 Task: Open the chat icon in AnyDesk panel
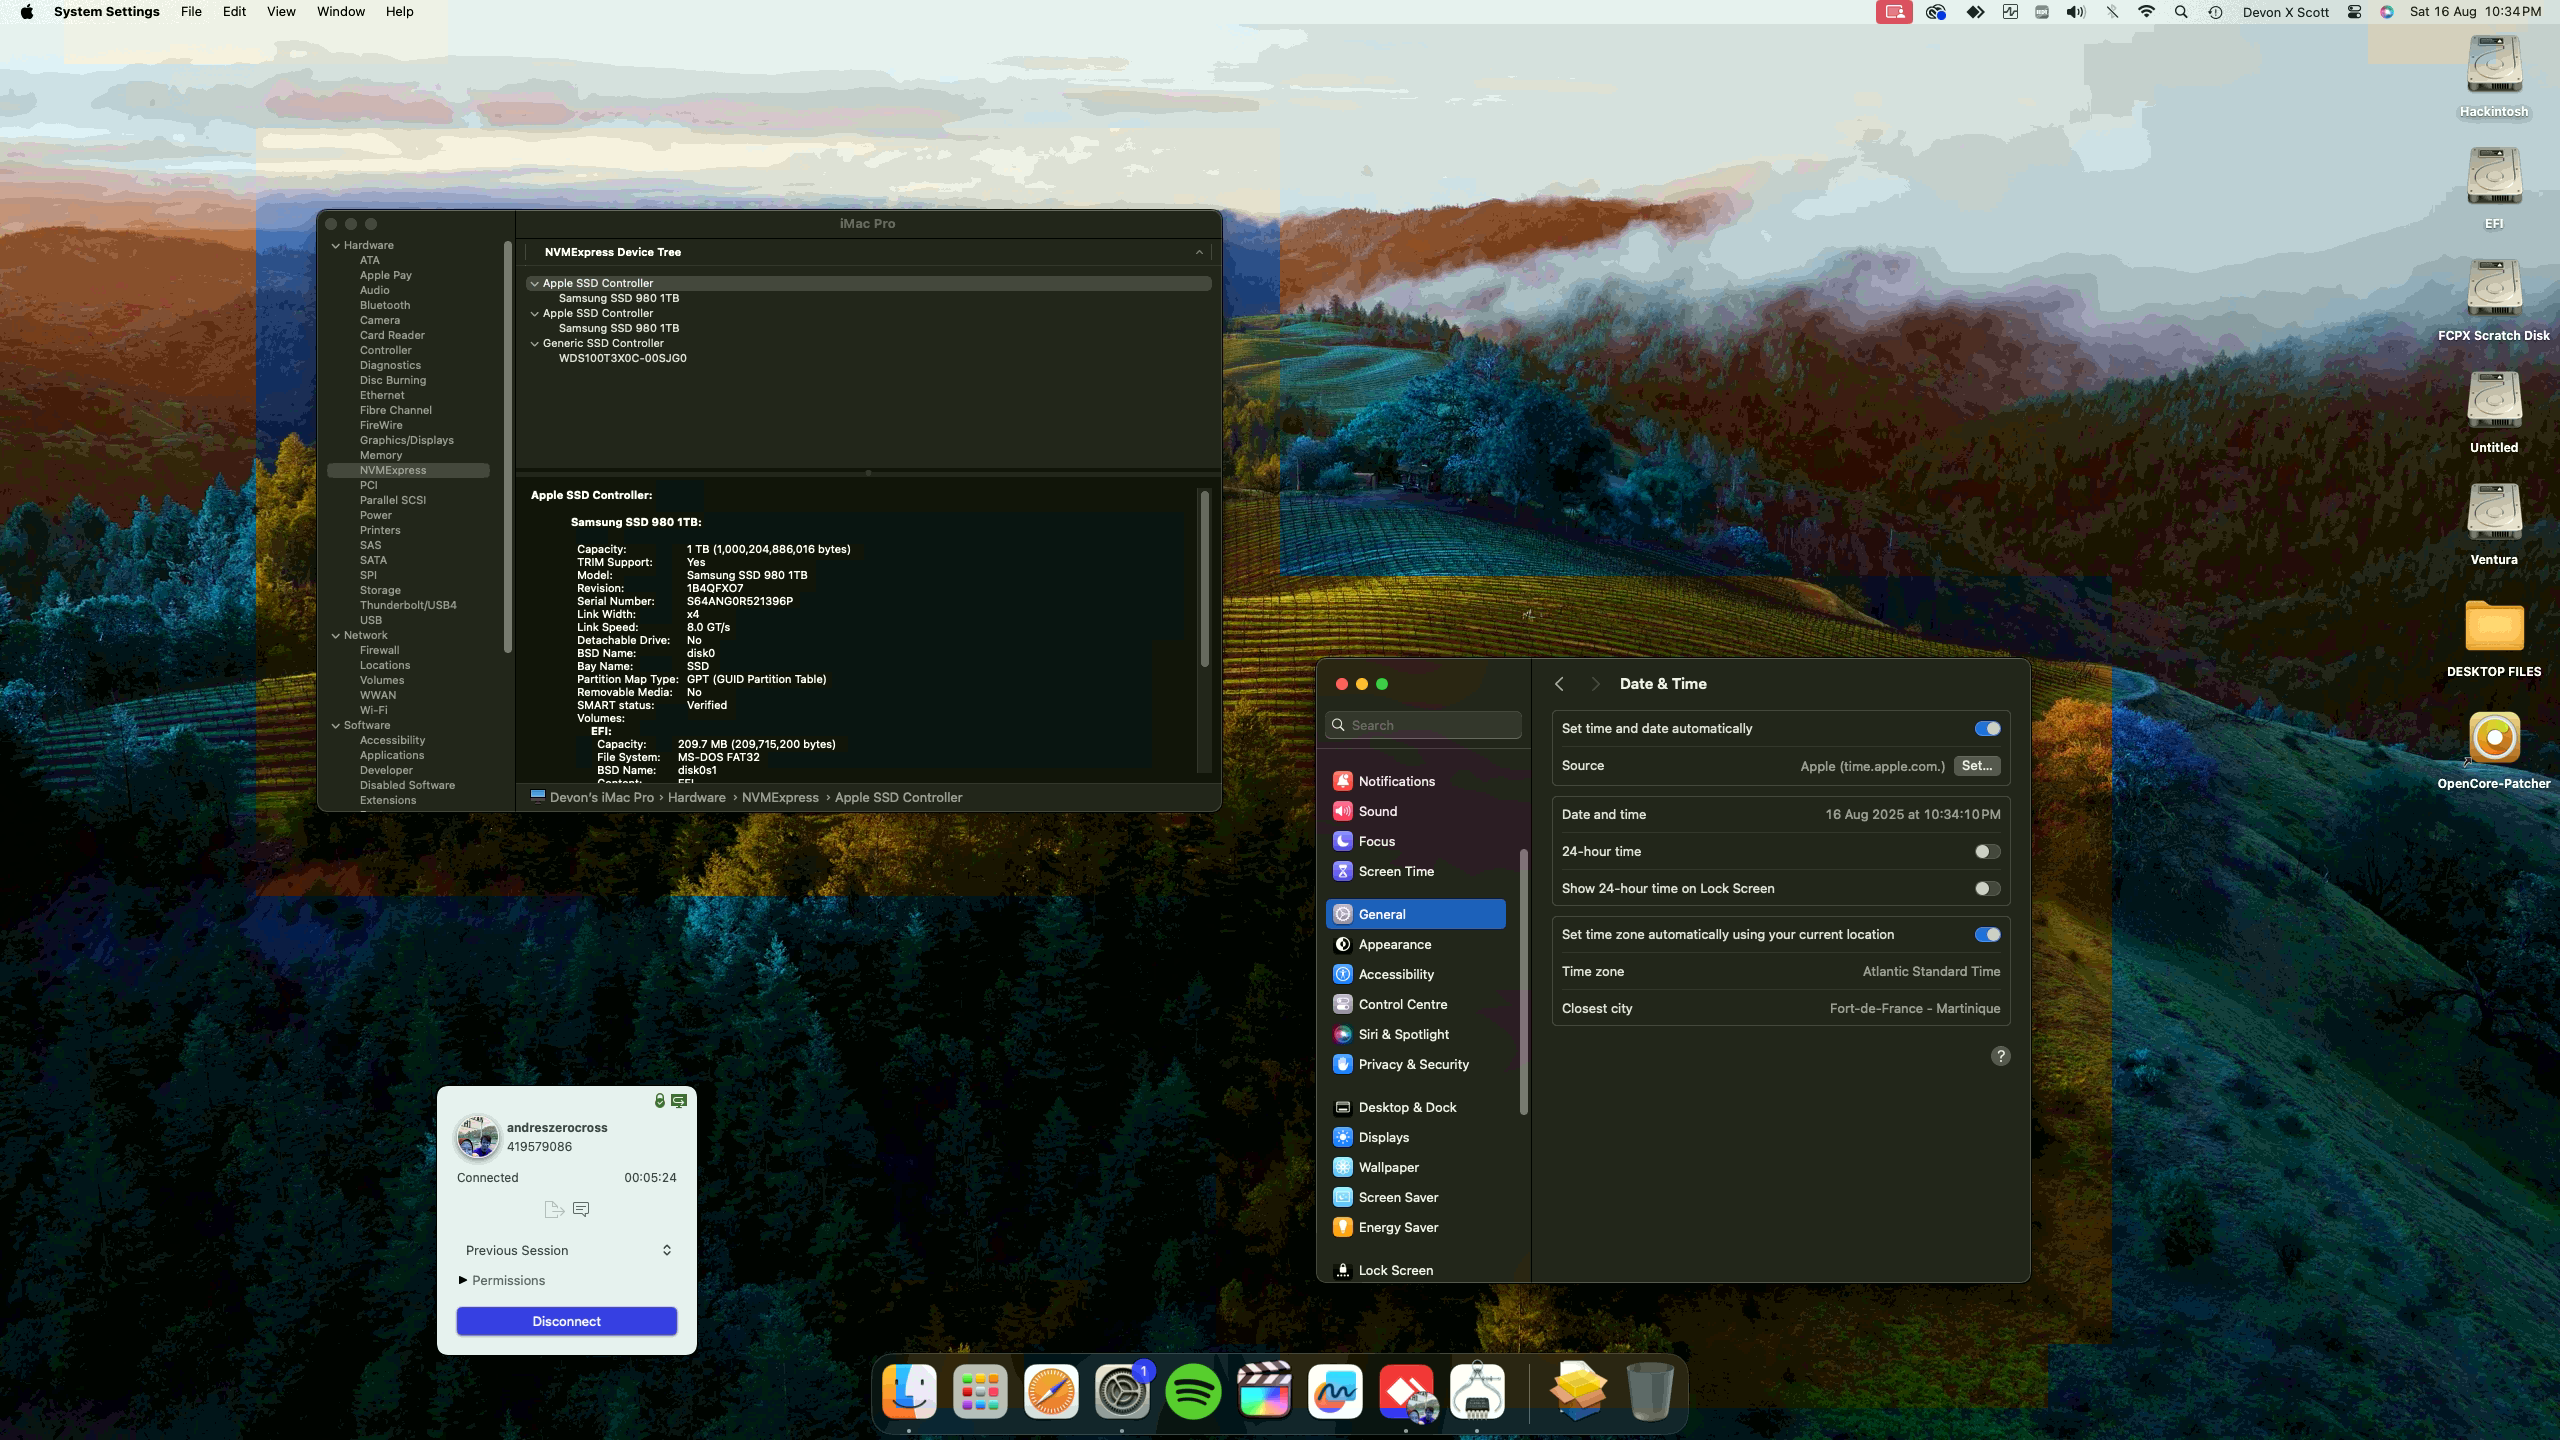581,1209
